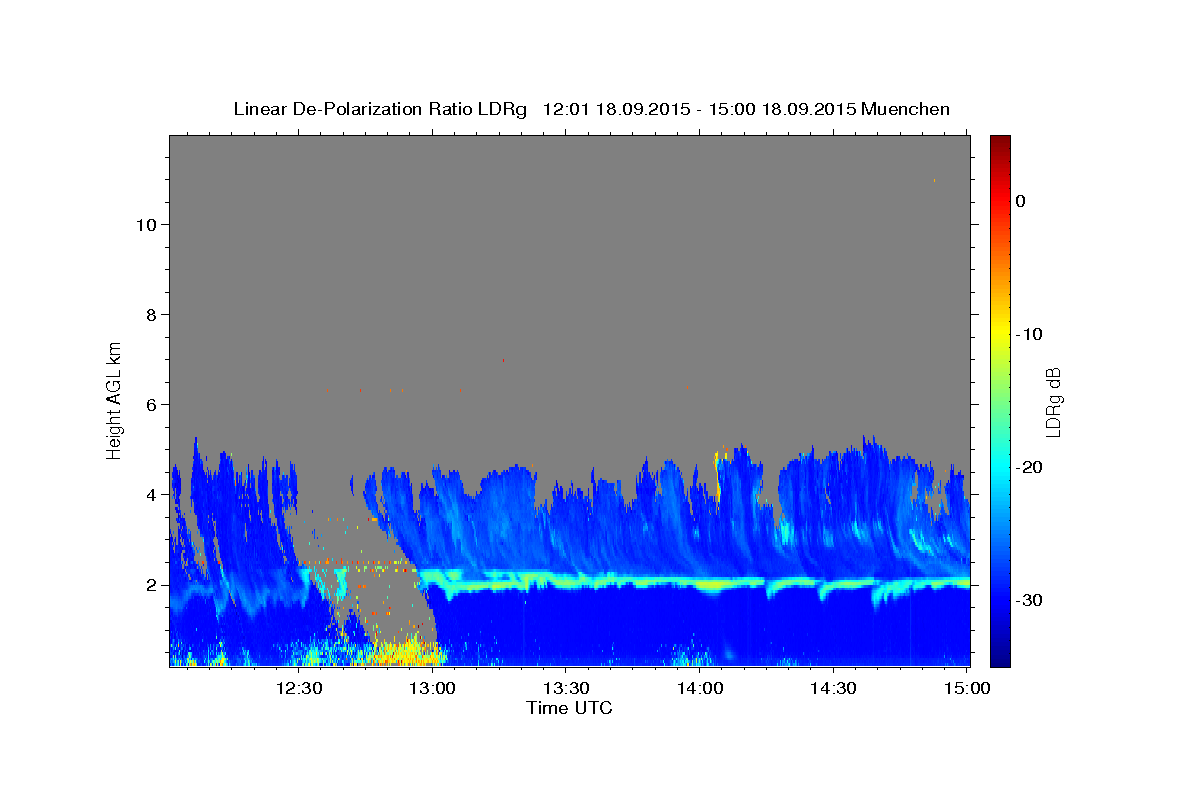Click the dark red top of the colorbar

tap(1000, 143)
